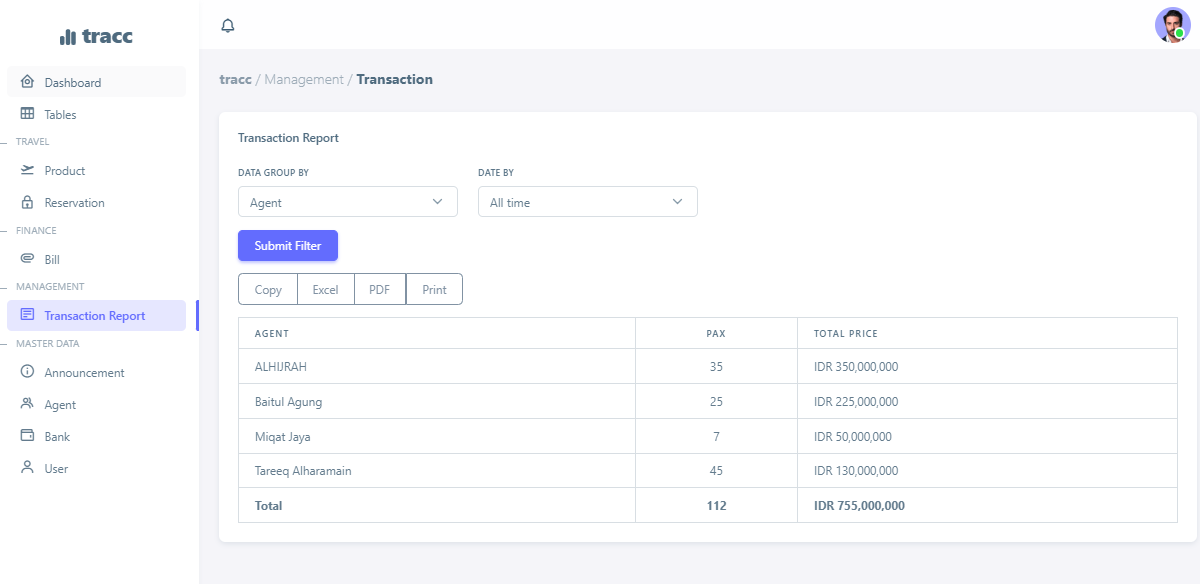Expand the Date By dropdown

tap(587, 202)
